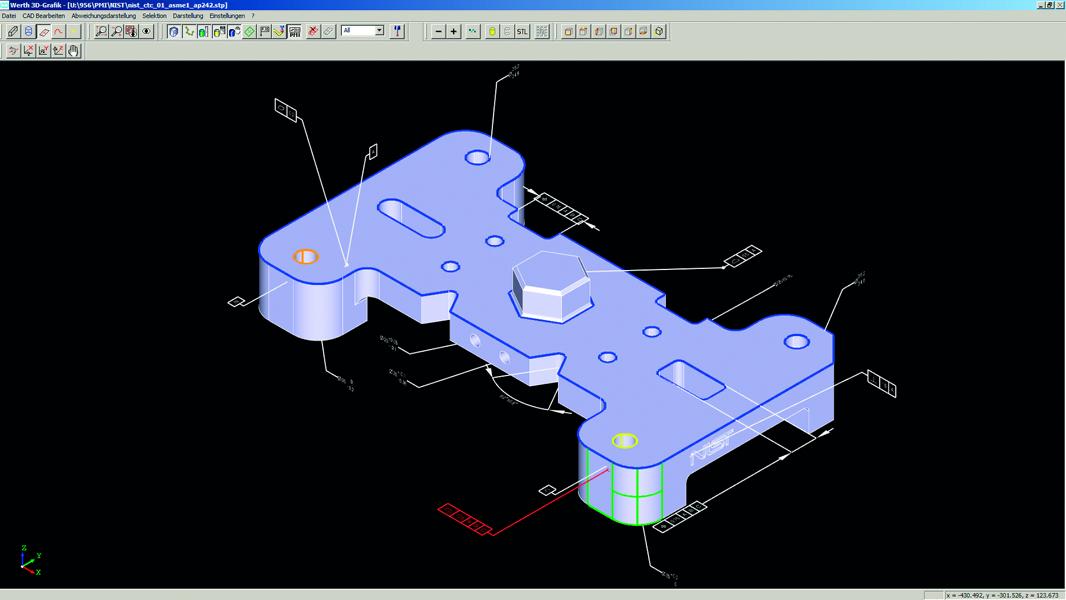Click the yellow-green cylinder icon
The image size is (1066, 600).
click(x=492, y=31)
